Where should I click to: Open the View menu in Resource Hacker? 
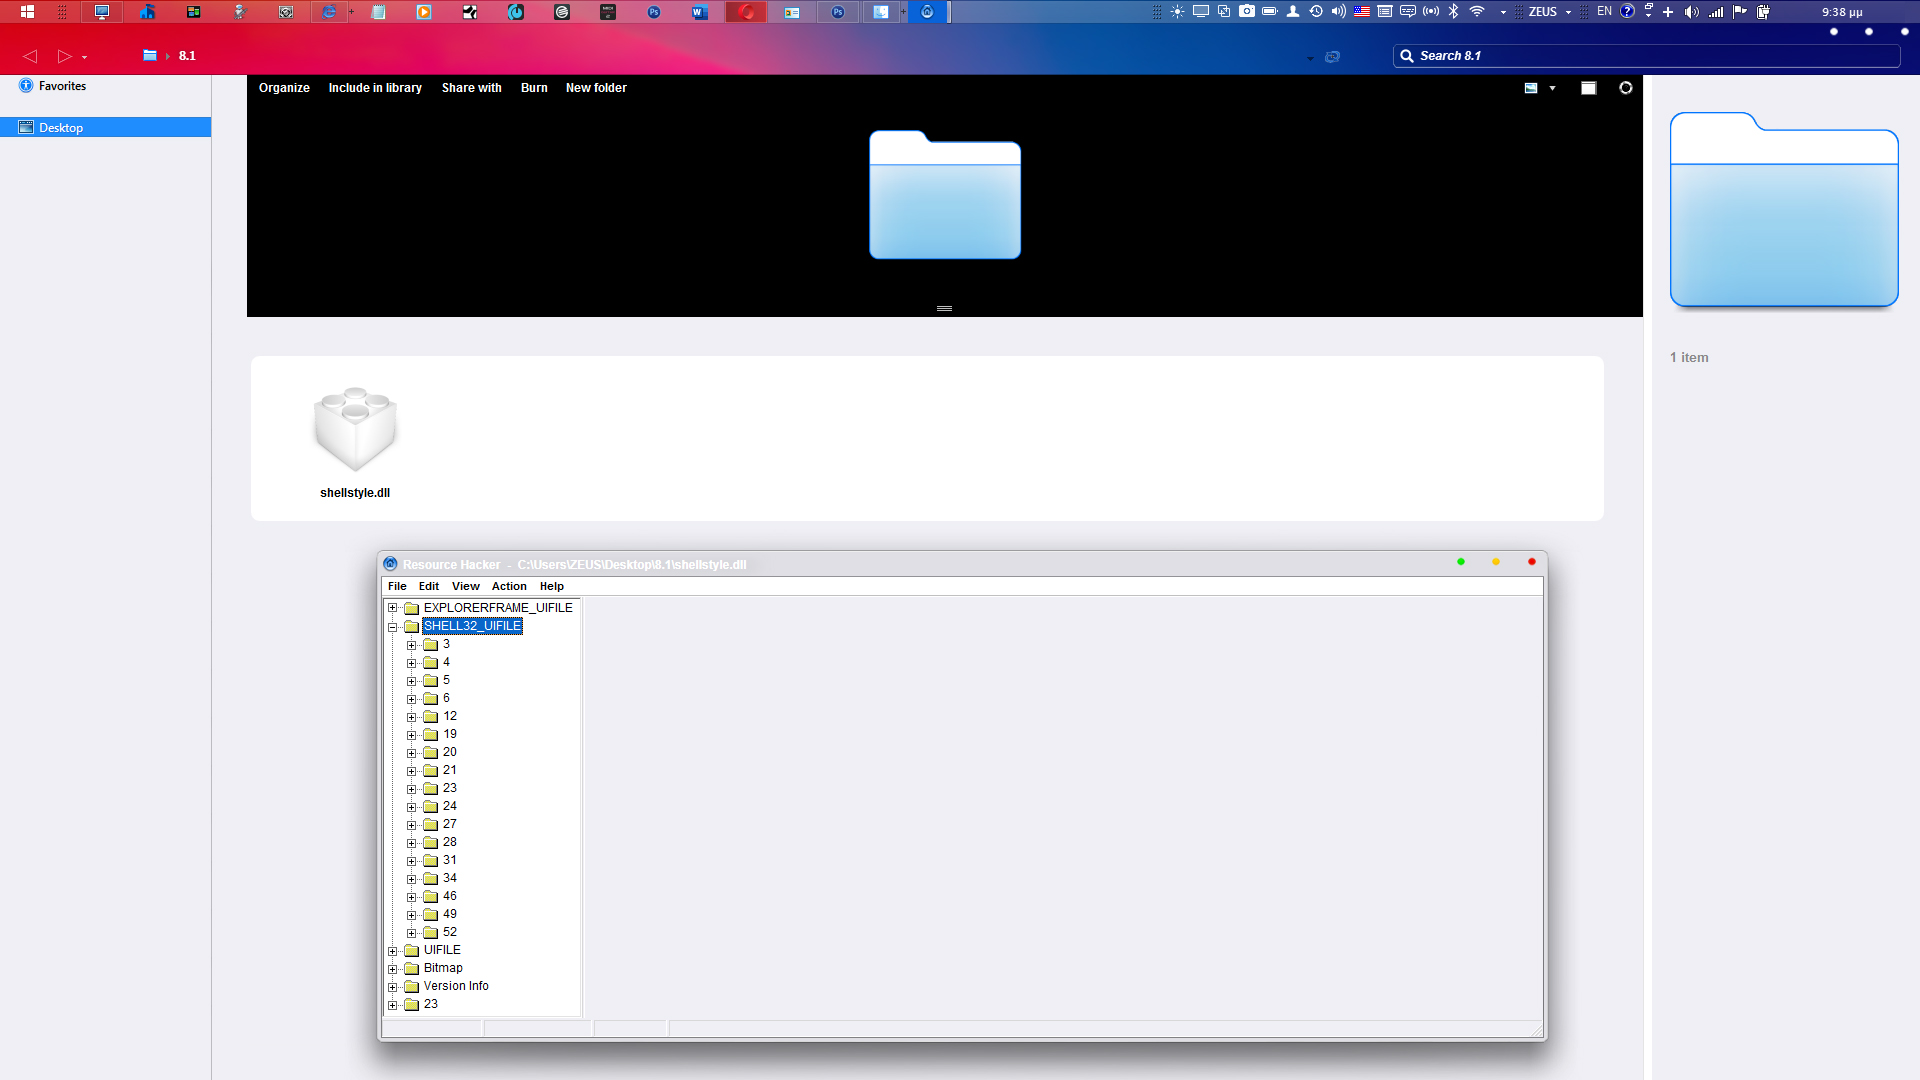coord(465,587)
